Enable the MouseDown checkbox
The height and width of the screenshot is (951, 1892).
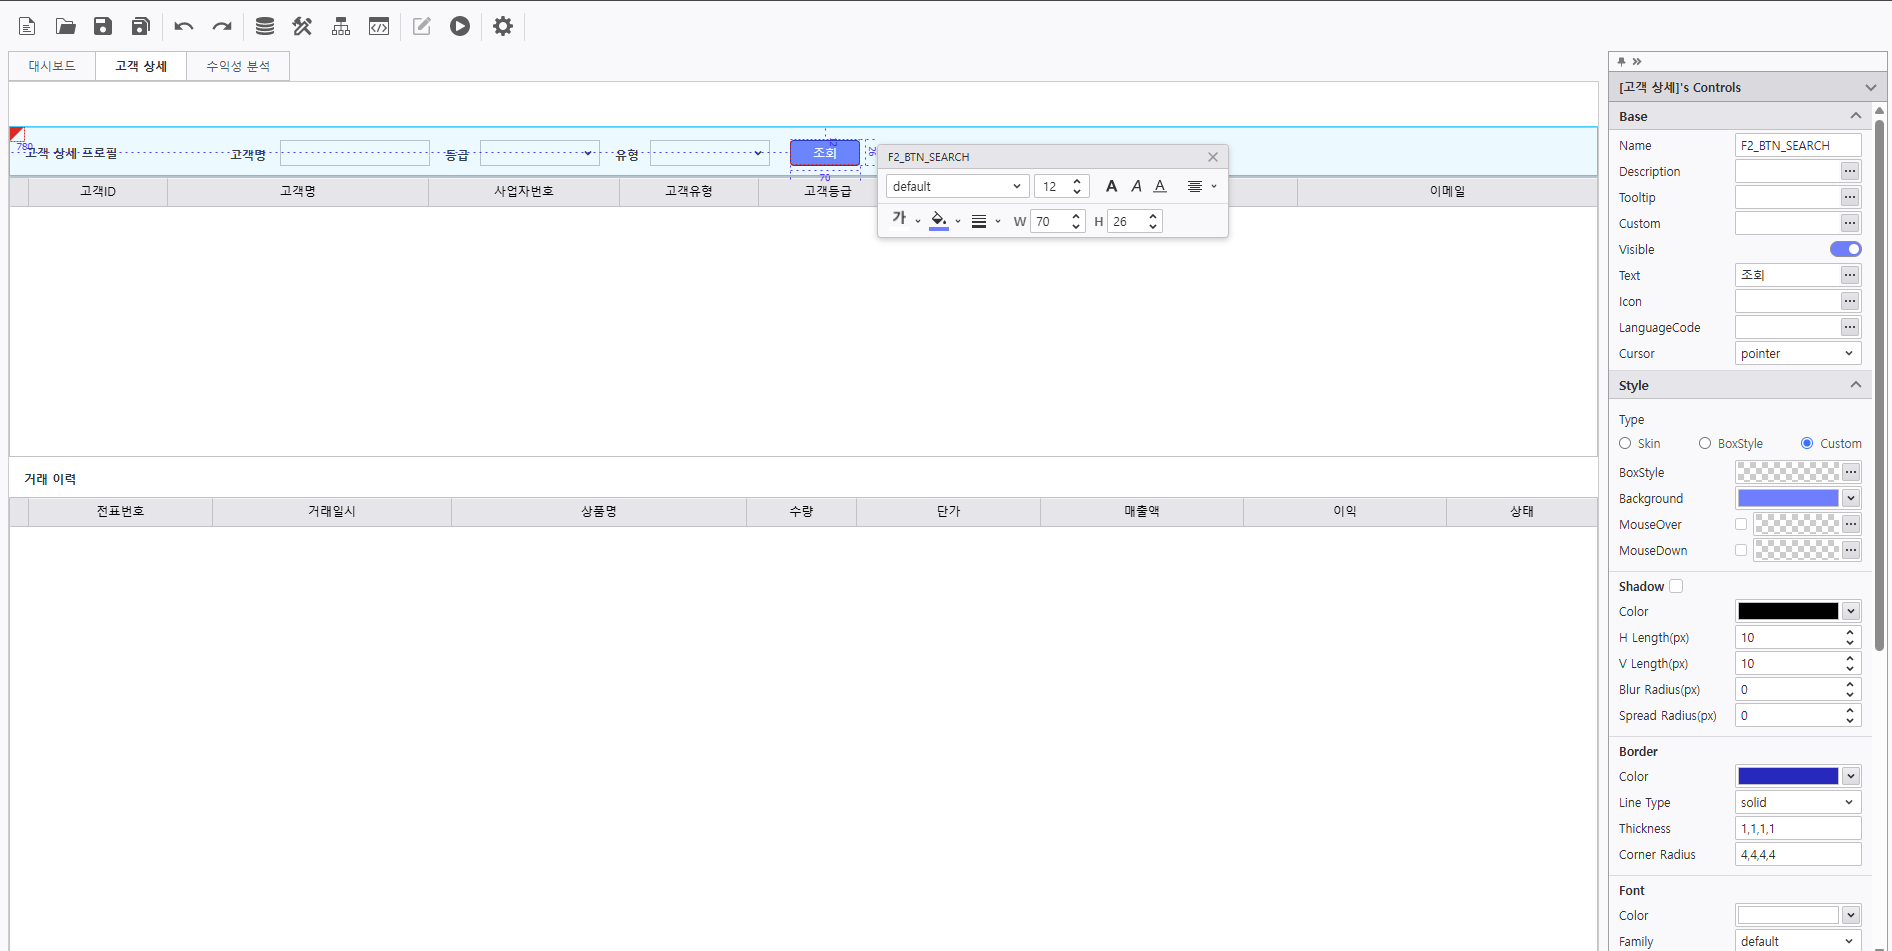pyautogui.click(x=1741, y=550)
